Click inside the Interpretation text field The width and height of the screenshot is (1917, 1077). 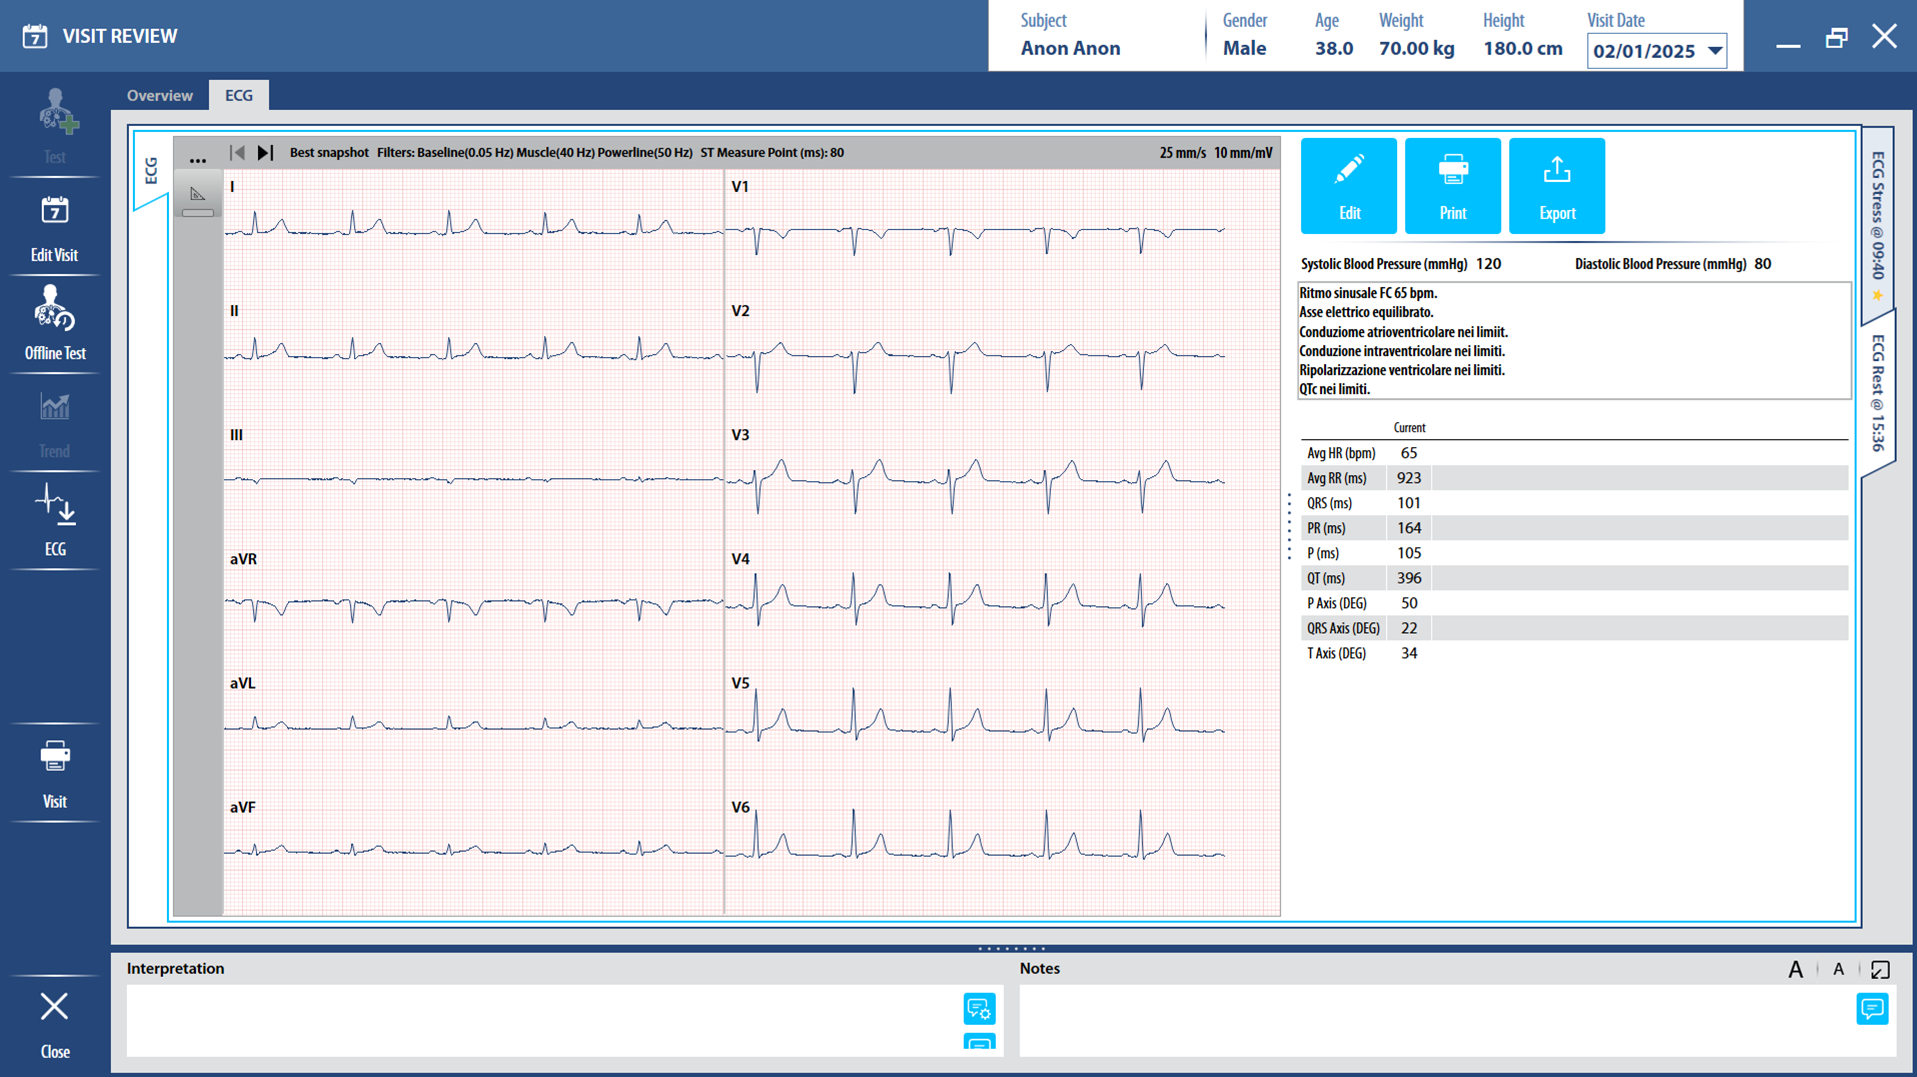tap(540, 1020)
